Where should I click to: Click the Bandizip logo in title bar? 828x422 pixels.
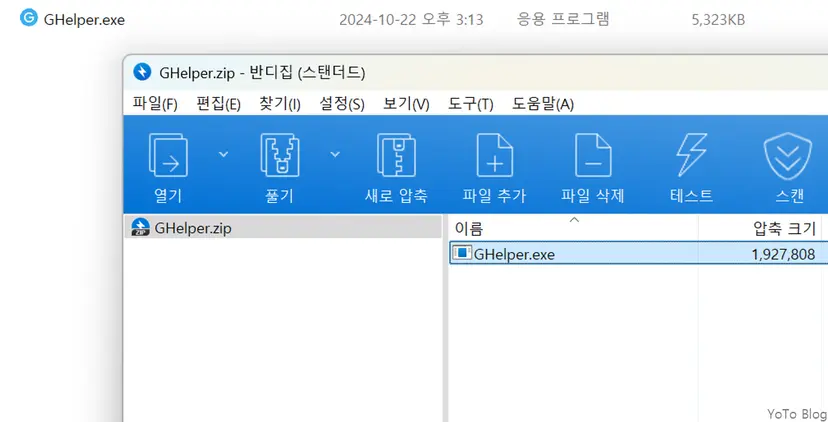[x=142, y=71]
